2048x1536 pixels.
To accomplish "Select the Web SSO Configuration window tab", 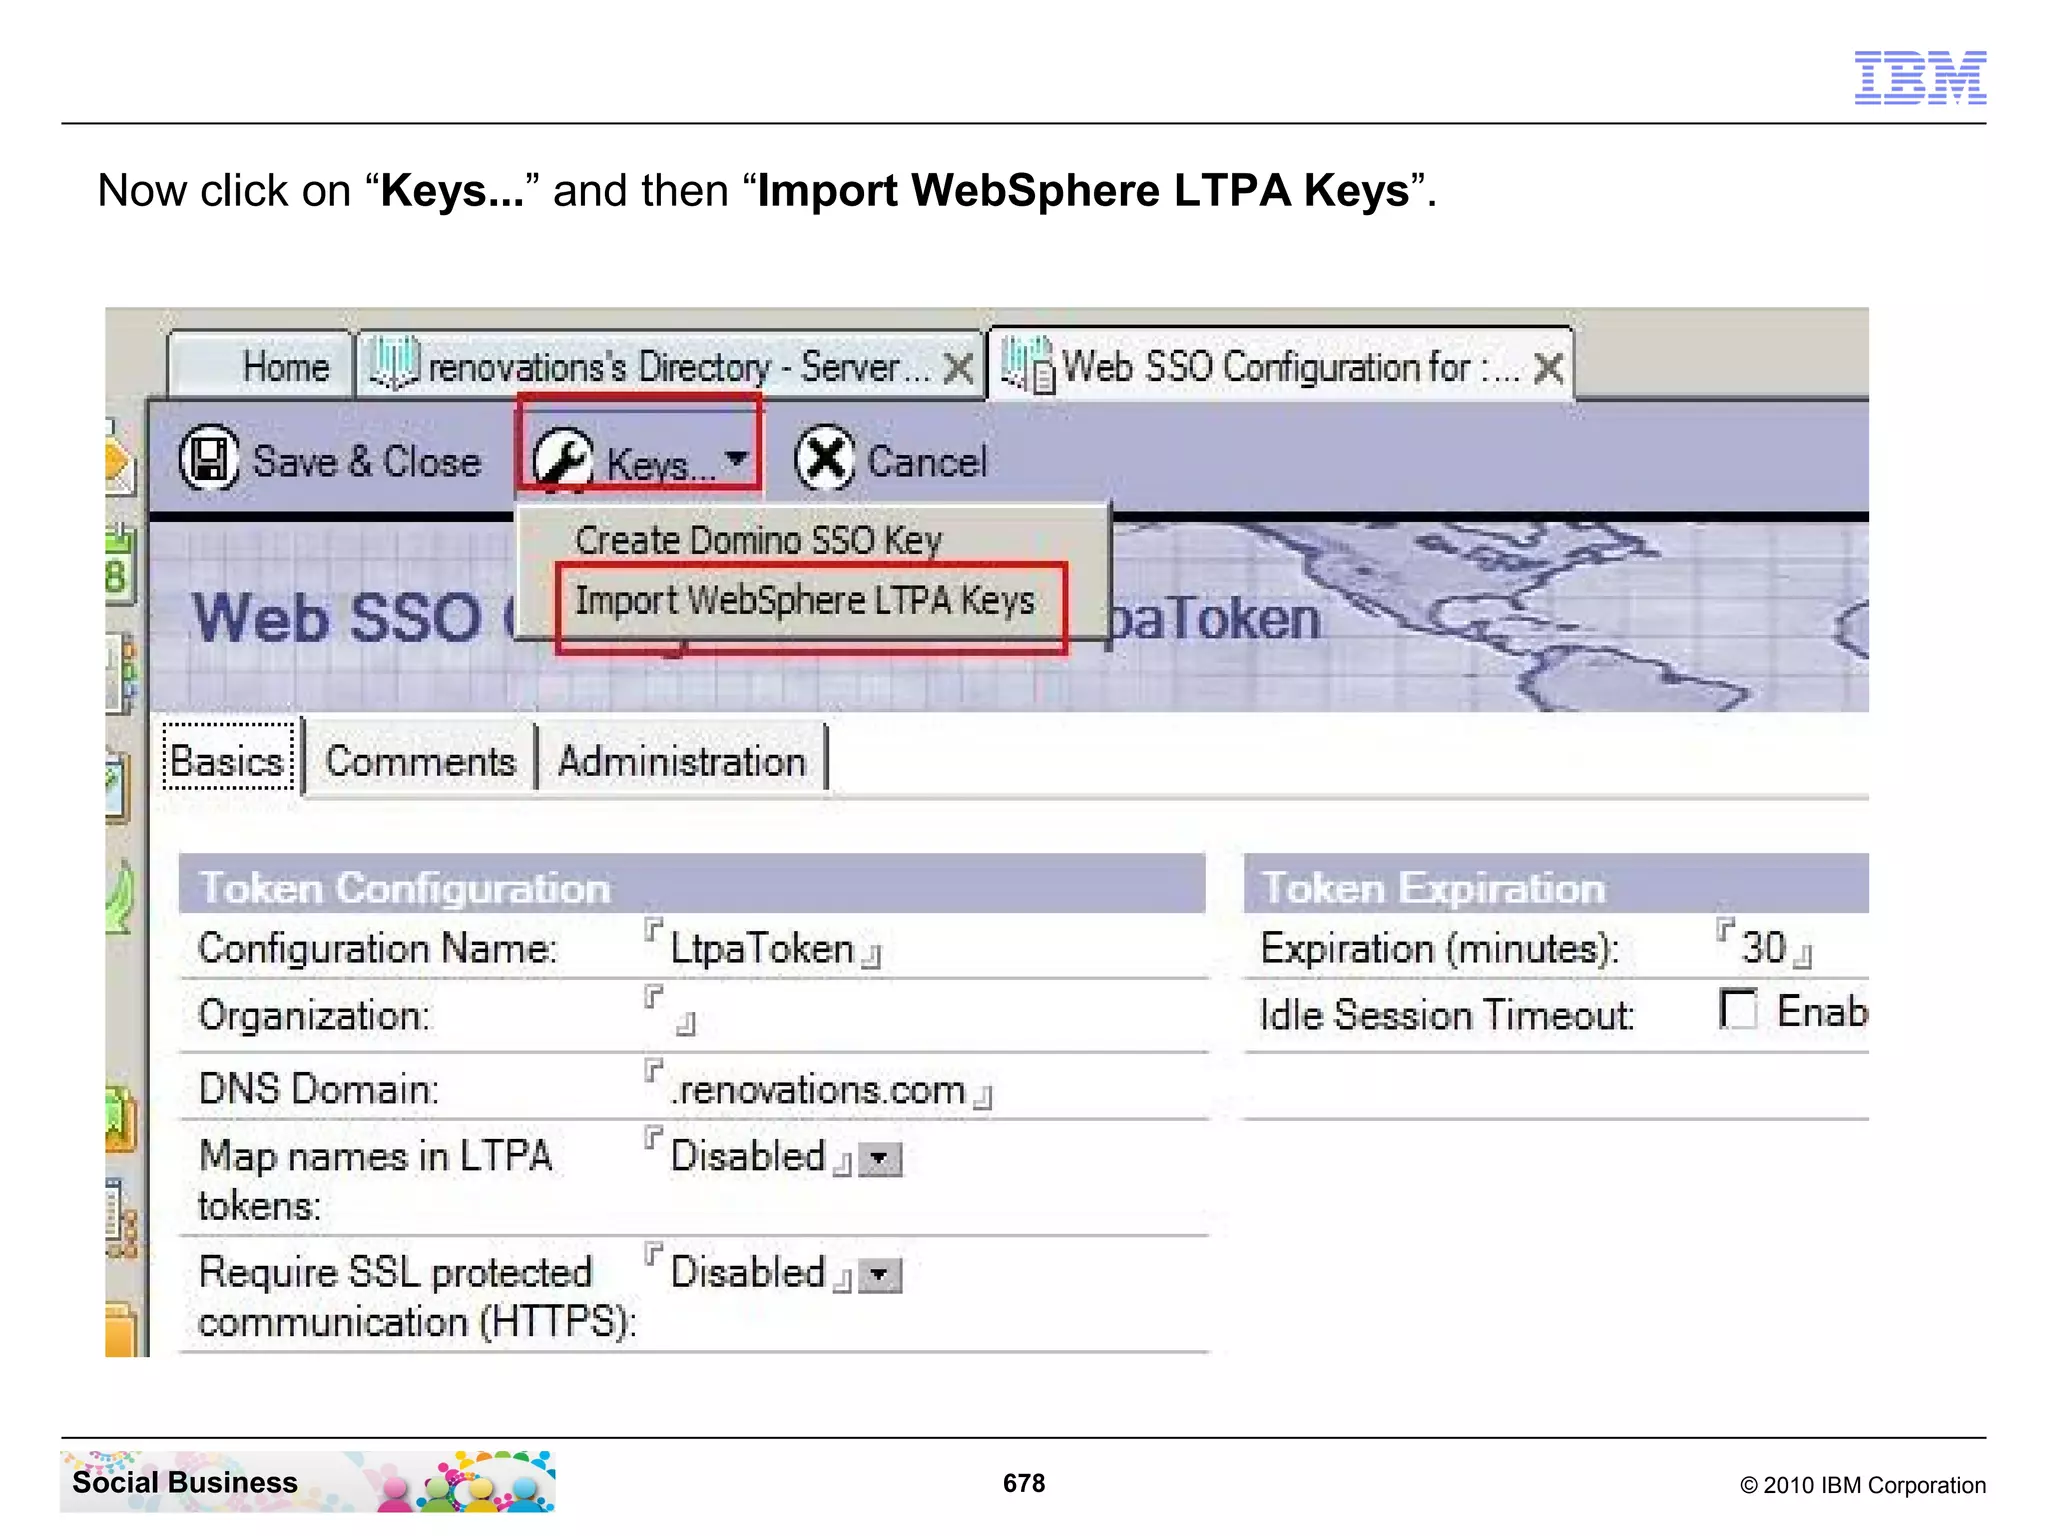I will (x=1281, y=366).
